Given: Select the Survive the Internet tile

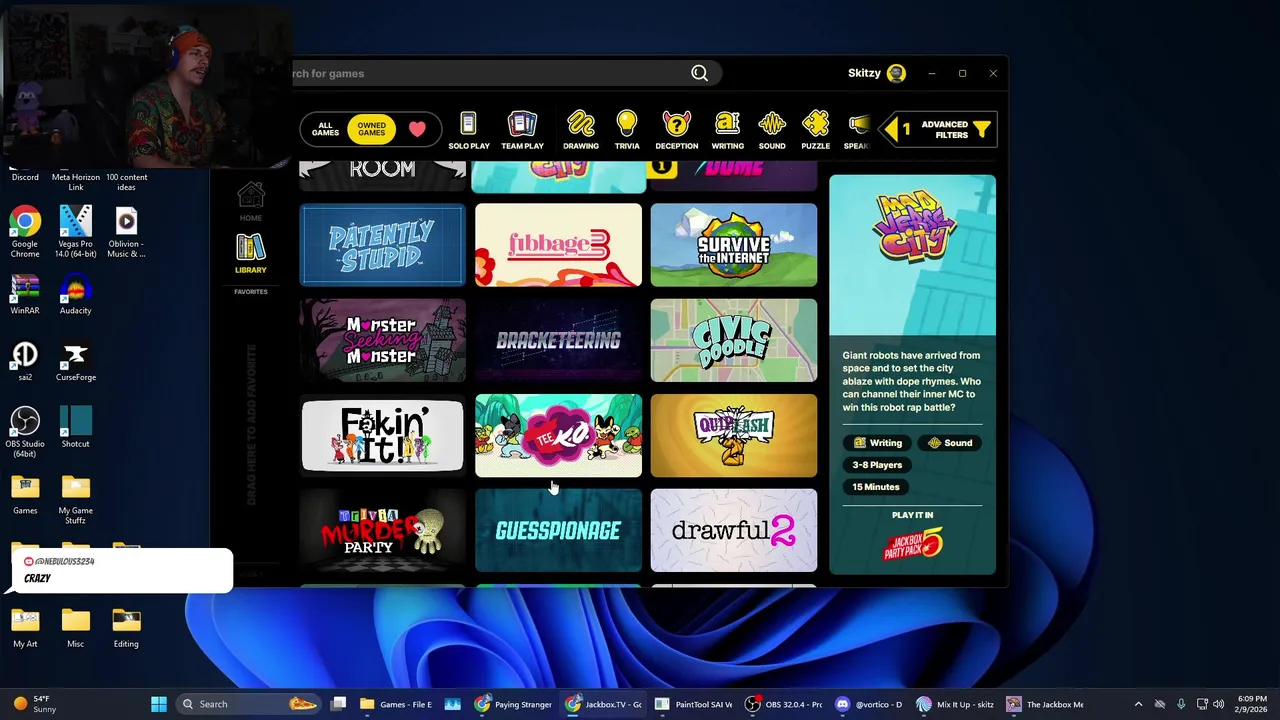Looking at the screenshot, I should [733, 245].
